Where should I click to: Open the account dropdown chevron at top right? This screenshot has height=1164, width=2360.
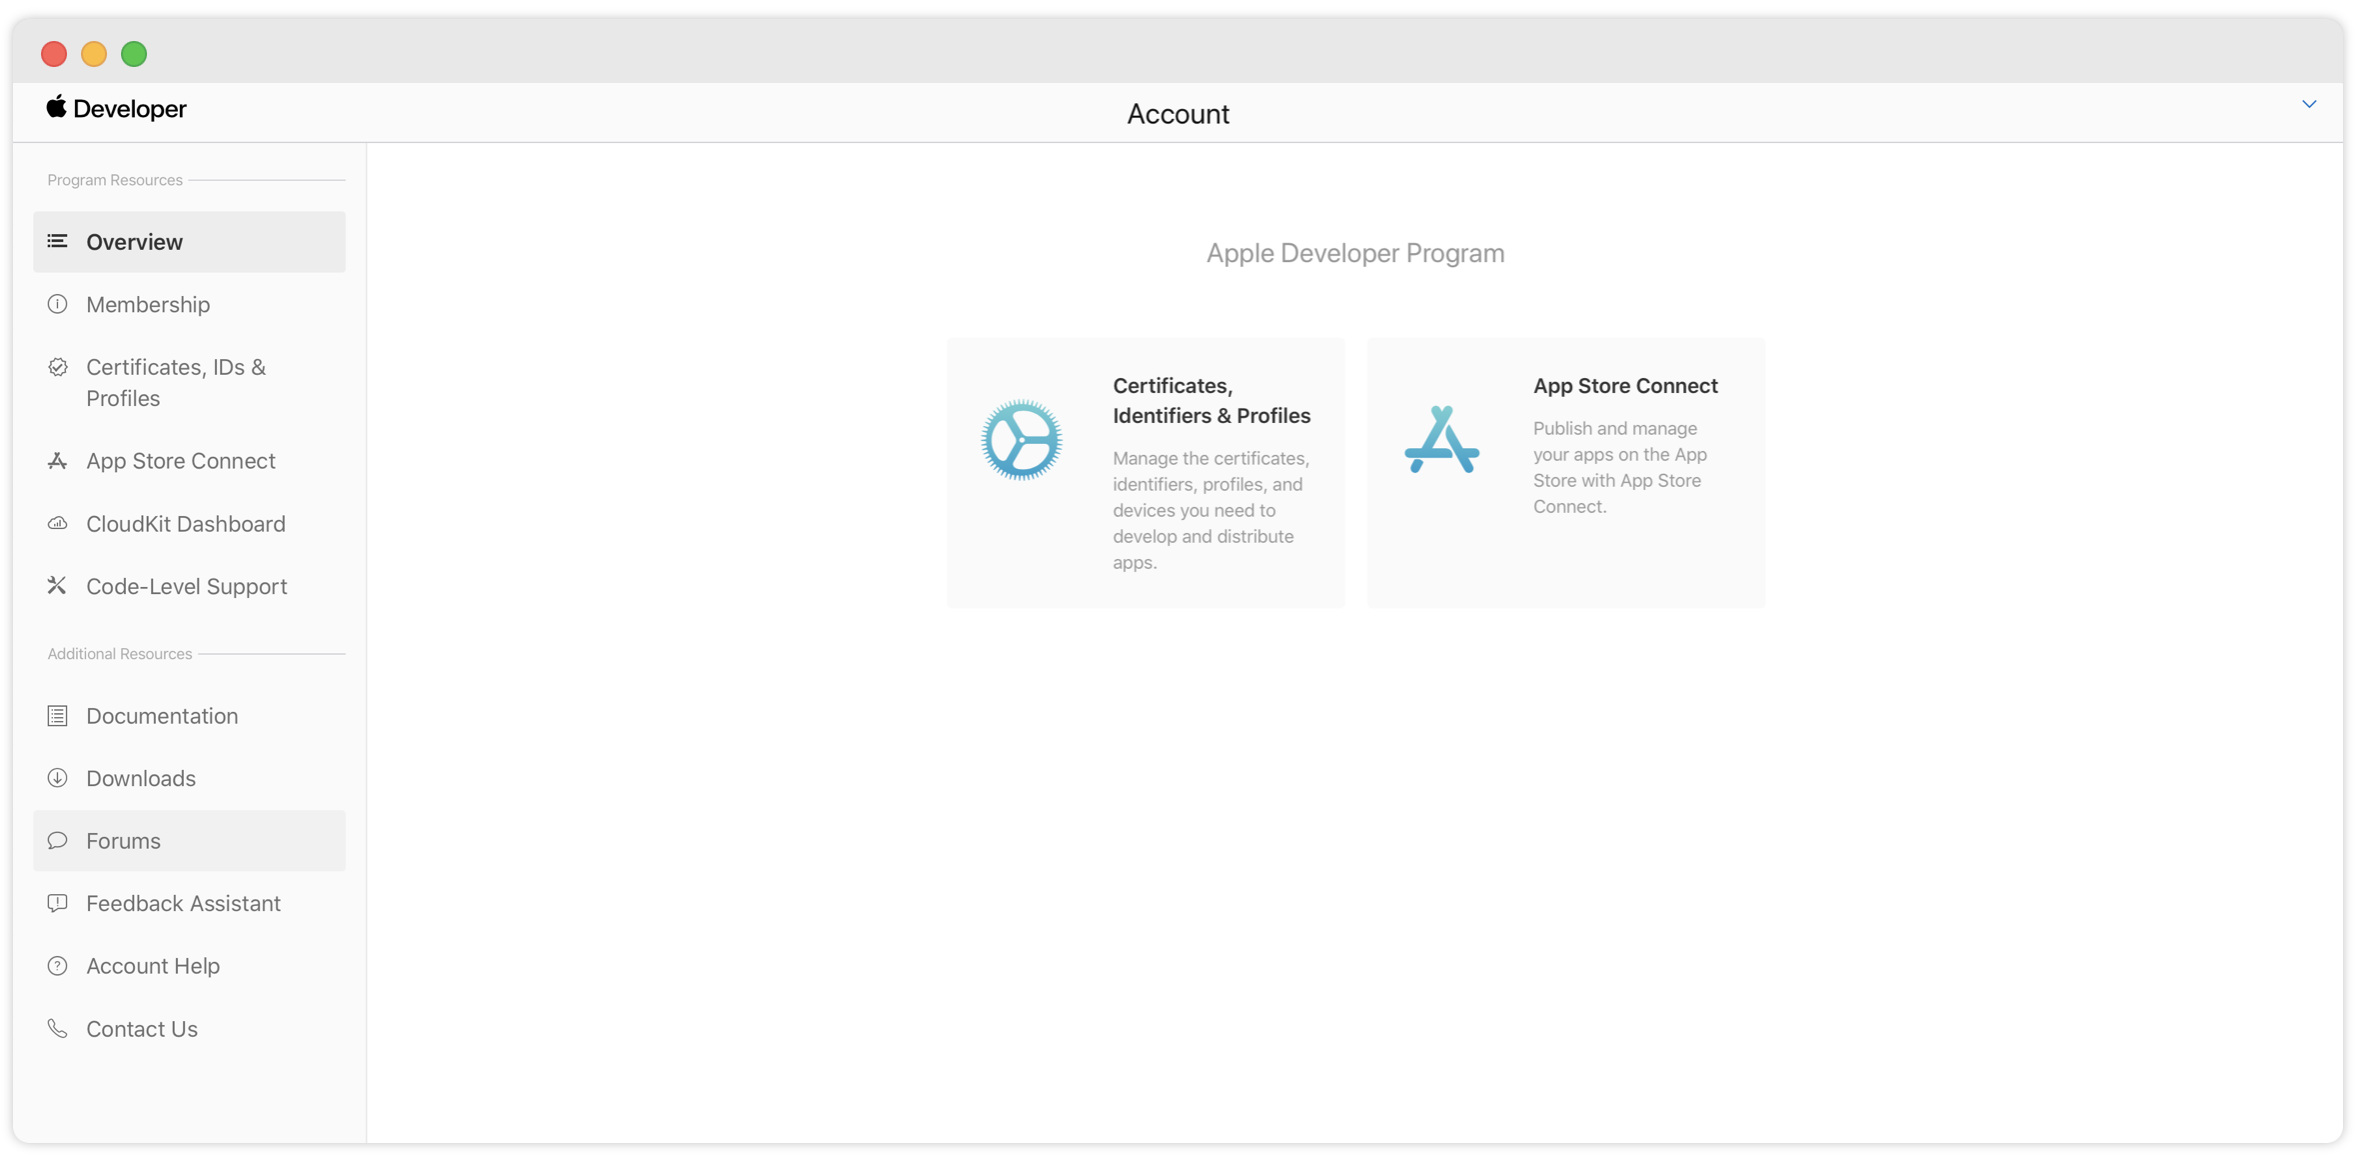(2309, 103)
